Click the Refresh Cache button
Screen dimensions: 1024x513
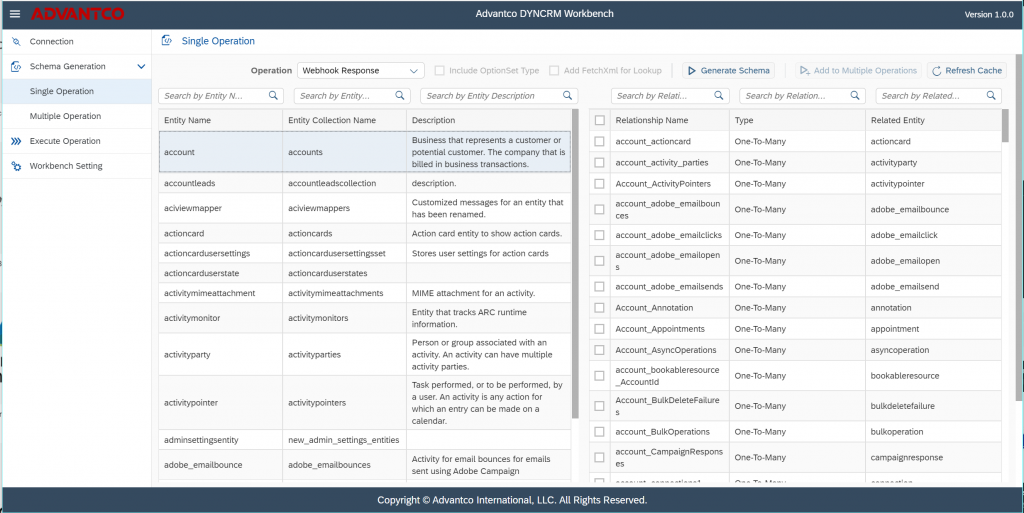(x=967, y=70)
